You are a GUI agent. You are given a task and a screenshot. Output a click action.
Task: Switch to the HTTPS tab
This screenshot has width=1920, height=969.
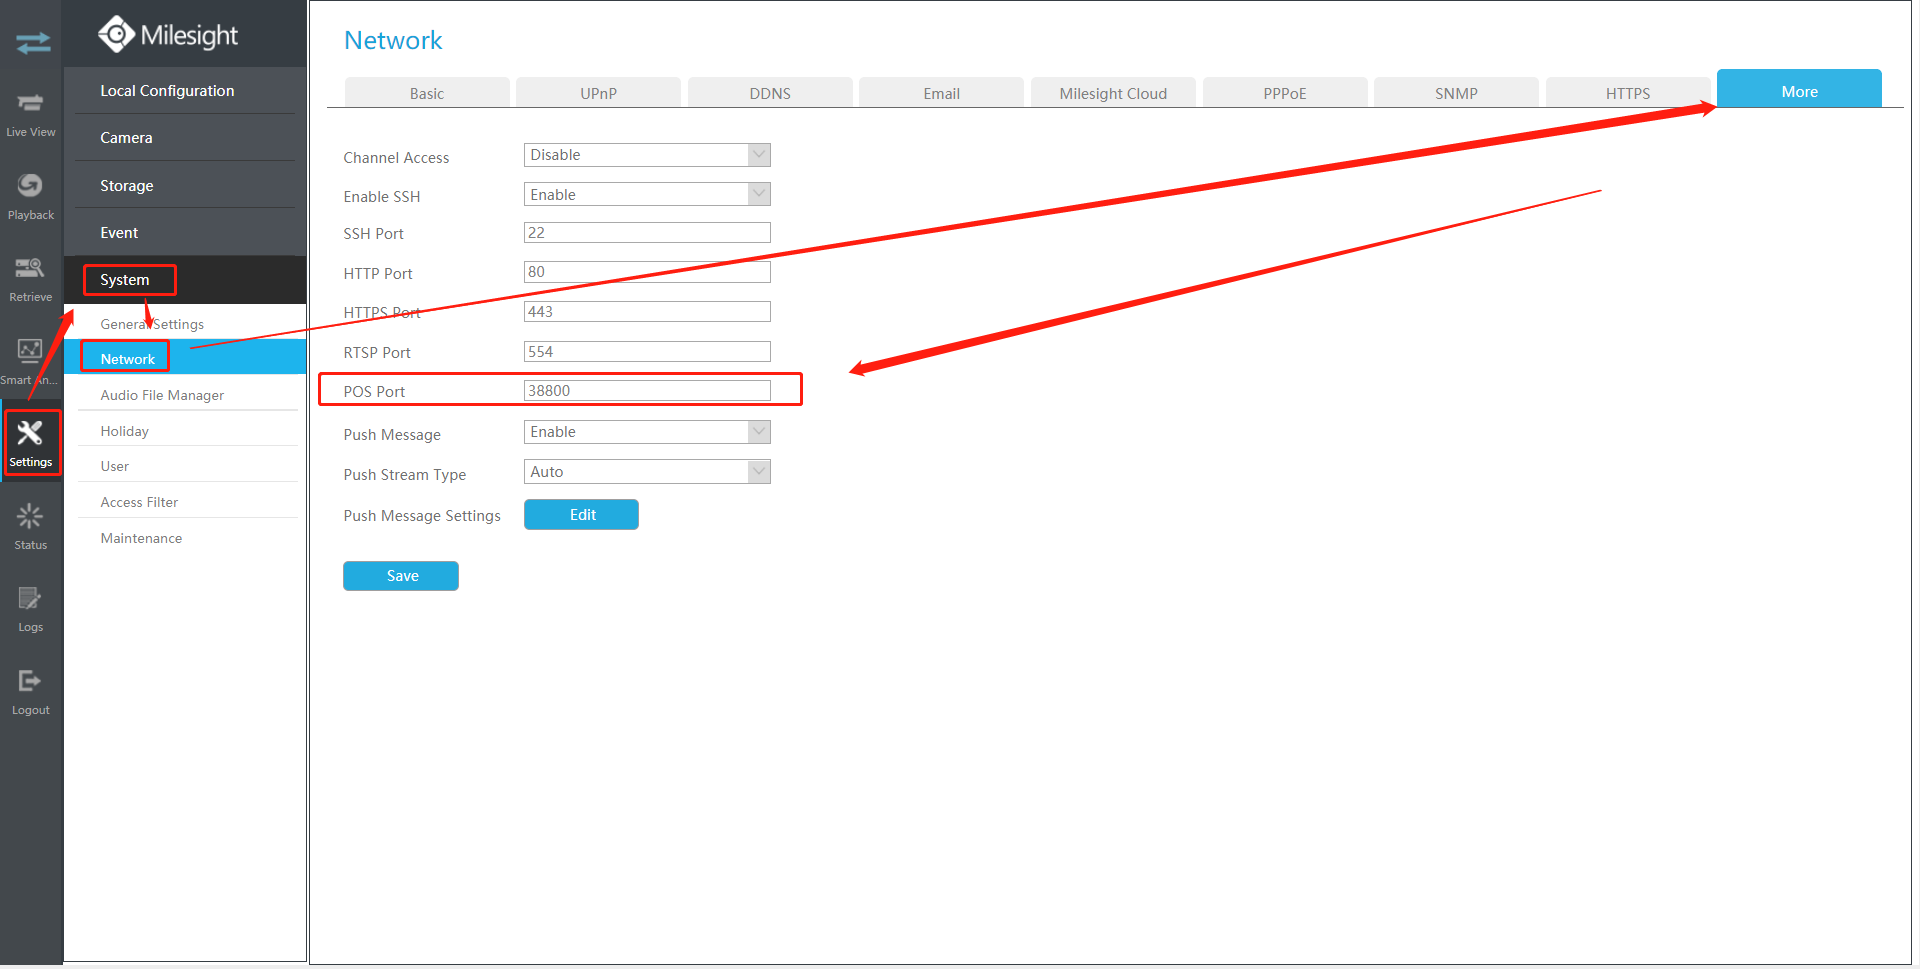(x=1628, y=93)
